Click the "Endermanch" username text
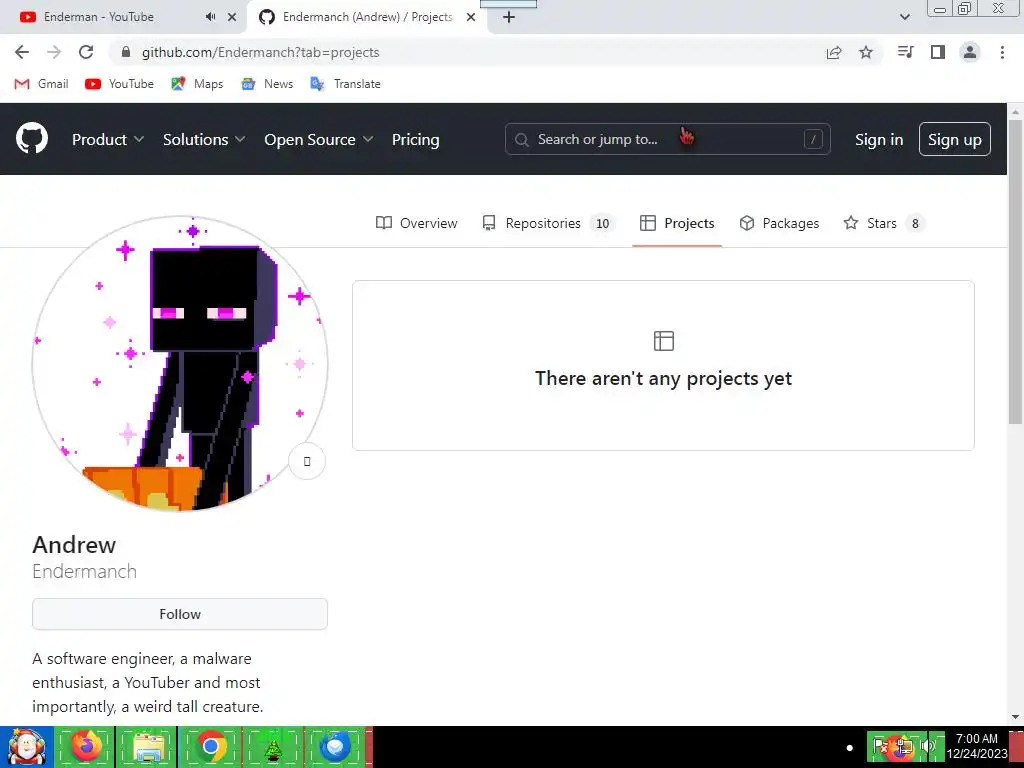Viewport: 1024px width, 768px height. coord(84,571)
